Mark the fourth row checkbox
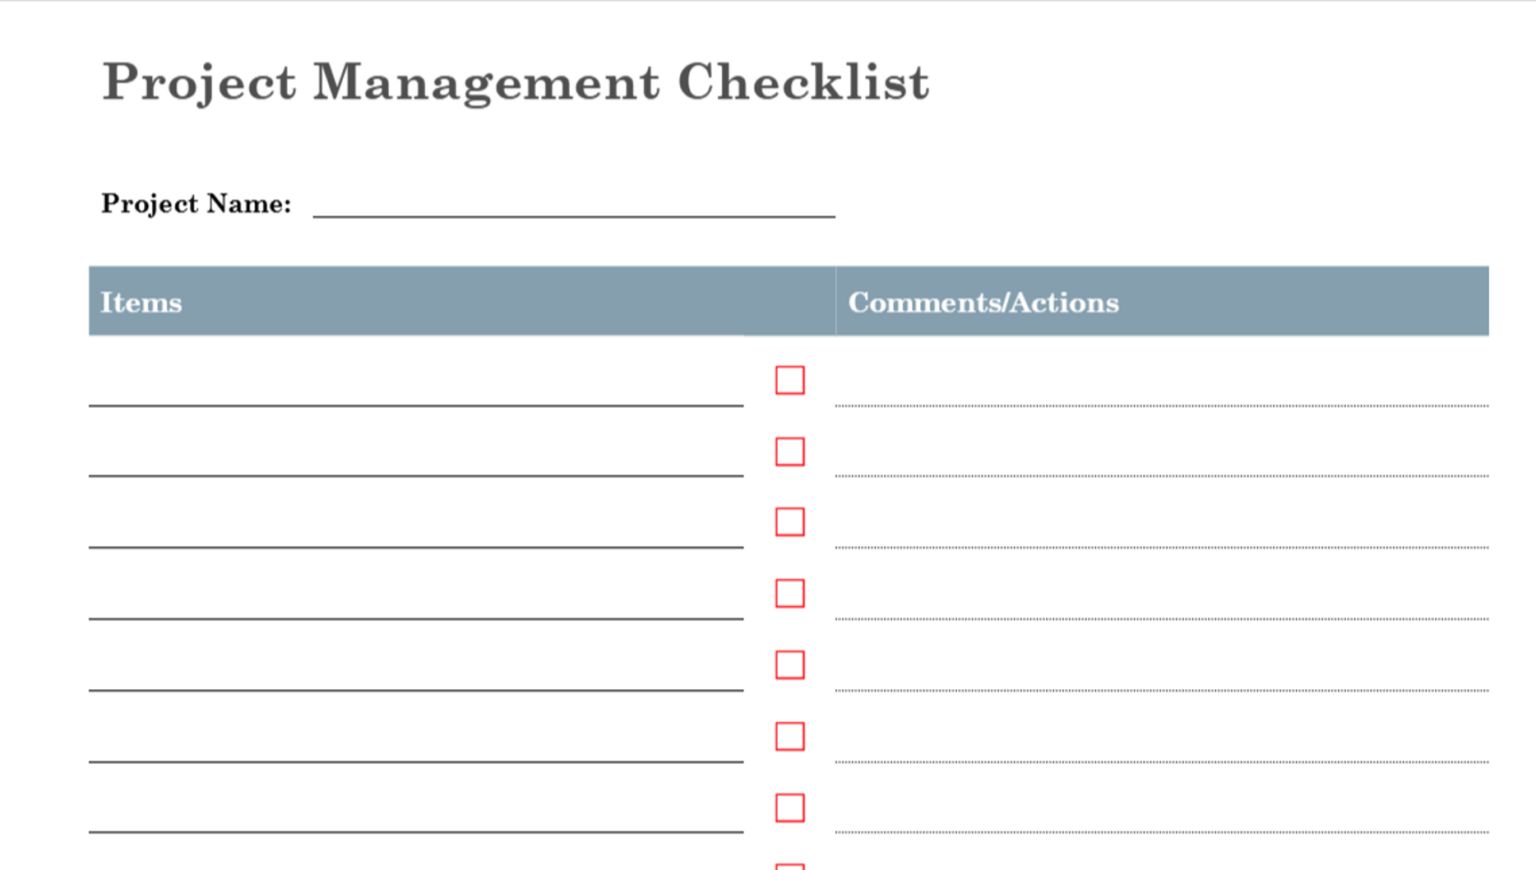The width and height of the screenshot is (1536, 870). (x=790, y=594)
